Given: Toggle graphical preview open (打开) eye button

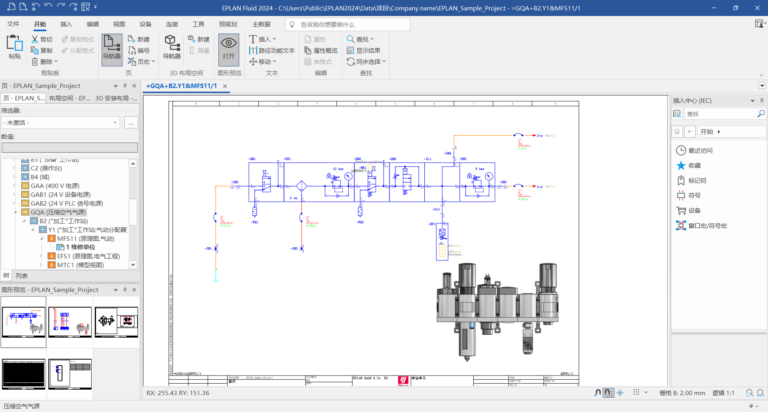Looking at the screenshot, I should coord(229,48).
